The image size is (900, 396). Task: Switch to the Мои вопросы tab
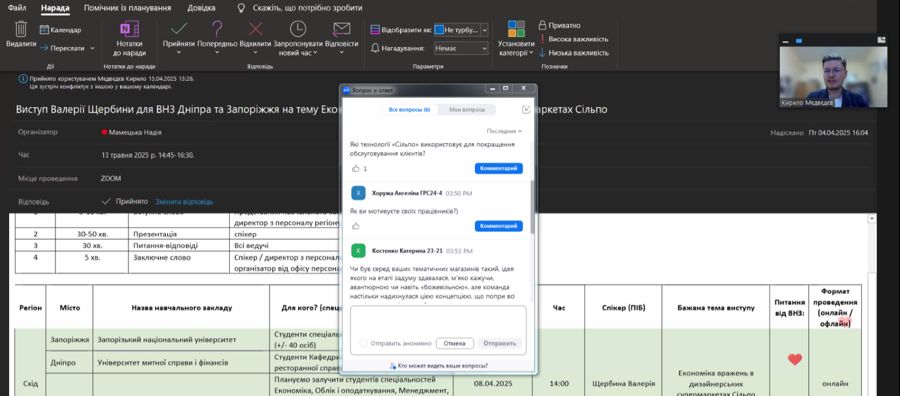click(x=466, y=110)
